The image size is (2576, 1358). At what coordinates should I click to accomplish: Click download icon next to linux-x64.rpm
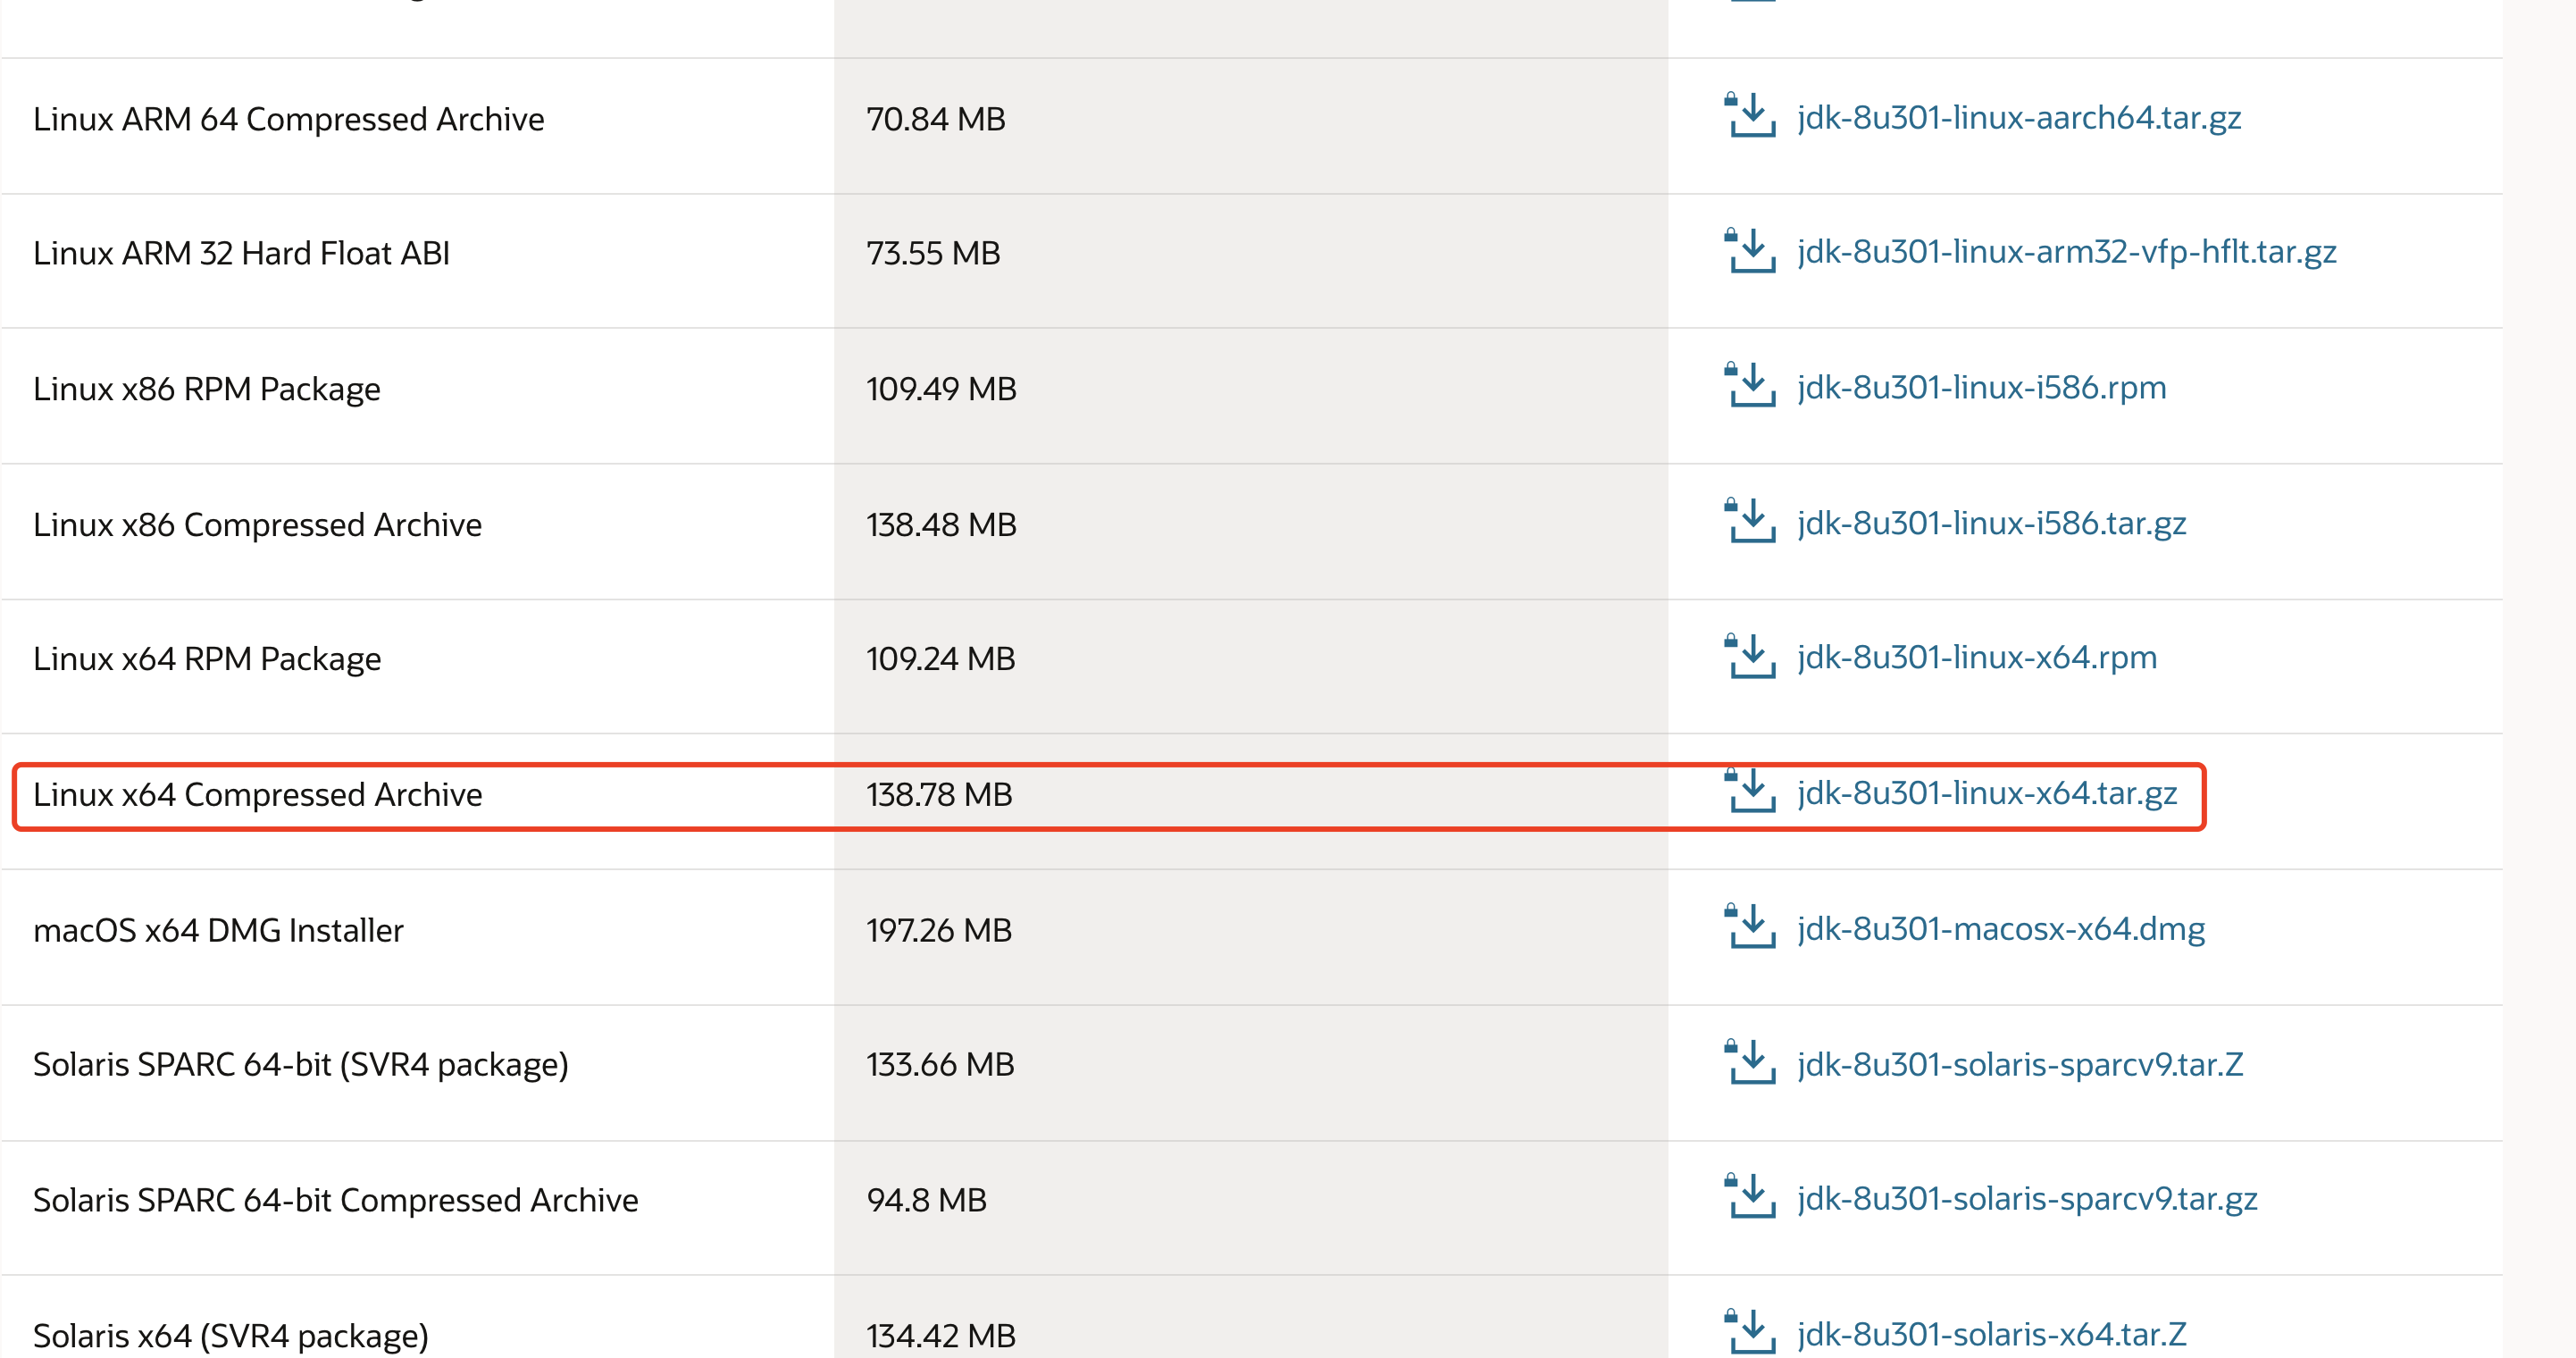(1750, 657)
